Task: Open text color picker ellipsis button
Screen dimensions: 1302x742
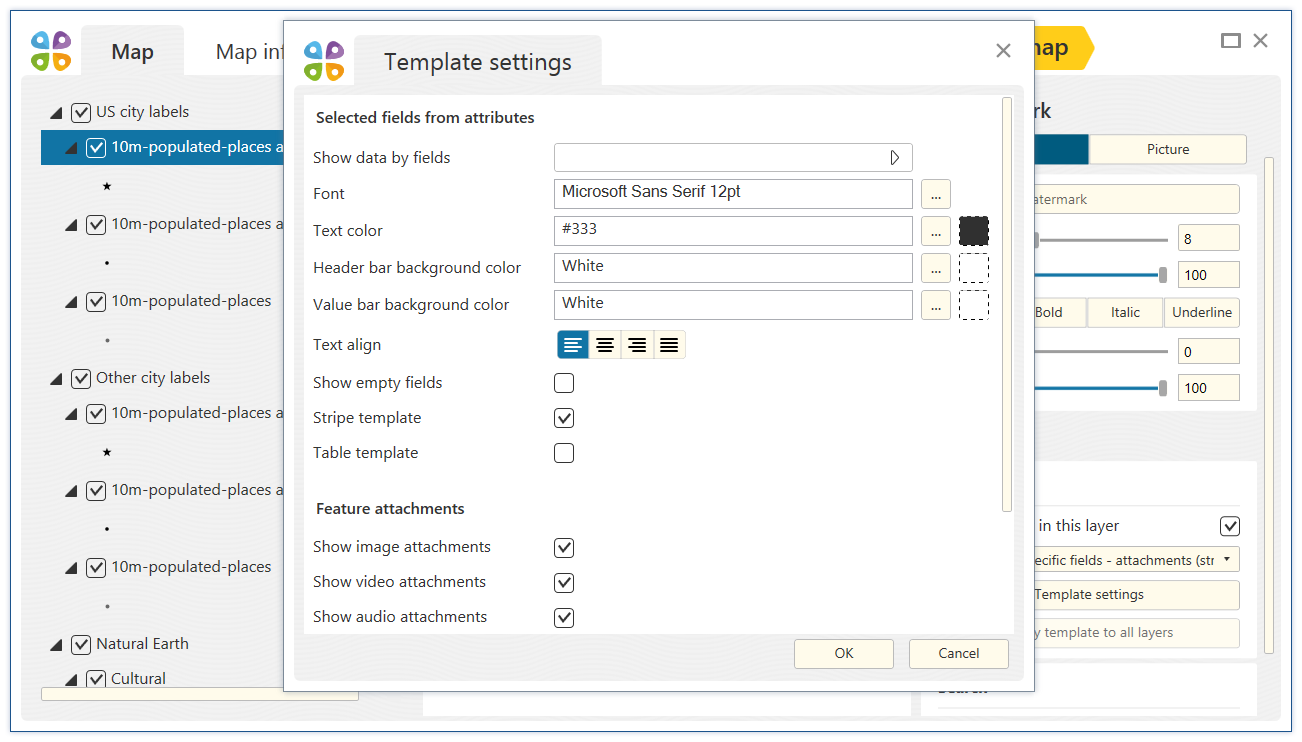Action: point(935,231)
